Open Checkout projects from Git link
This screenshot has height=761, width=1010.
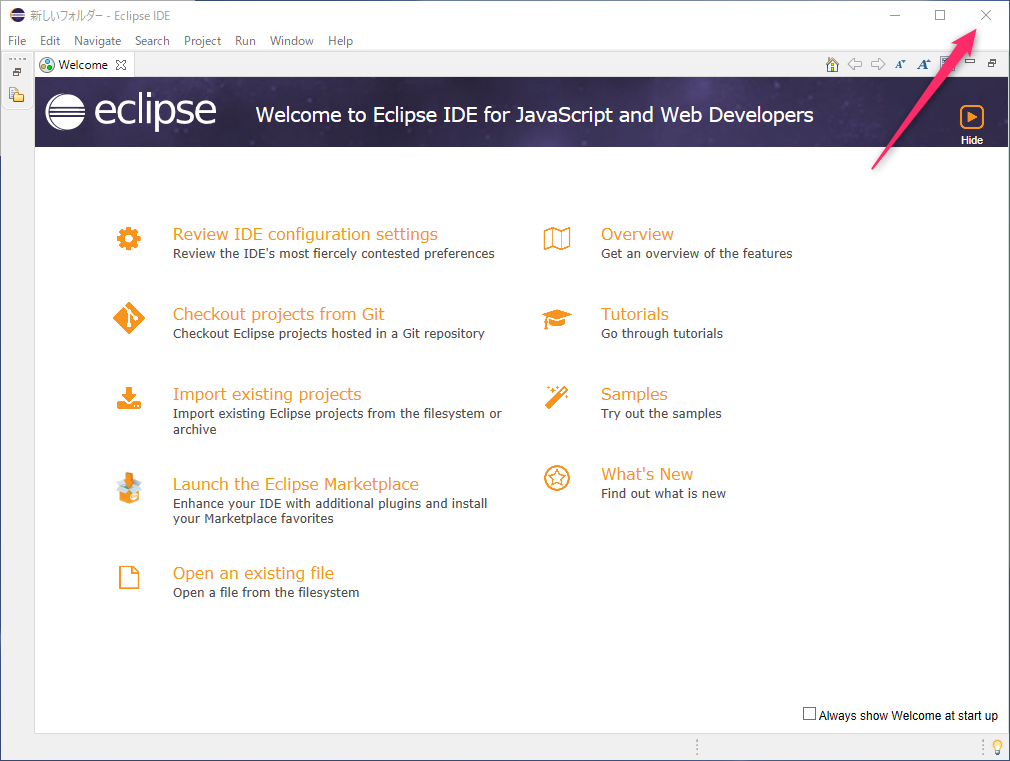point(278,314)
